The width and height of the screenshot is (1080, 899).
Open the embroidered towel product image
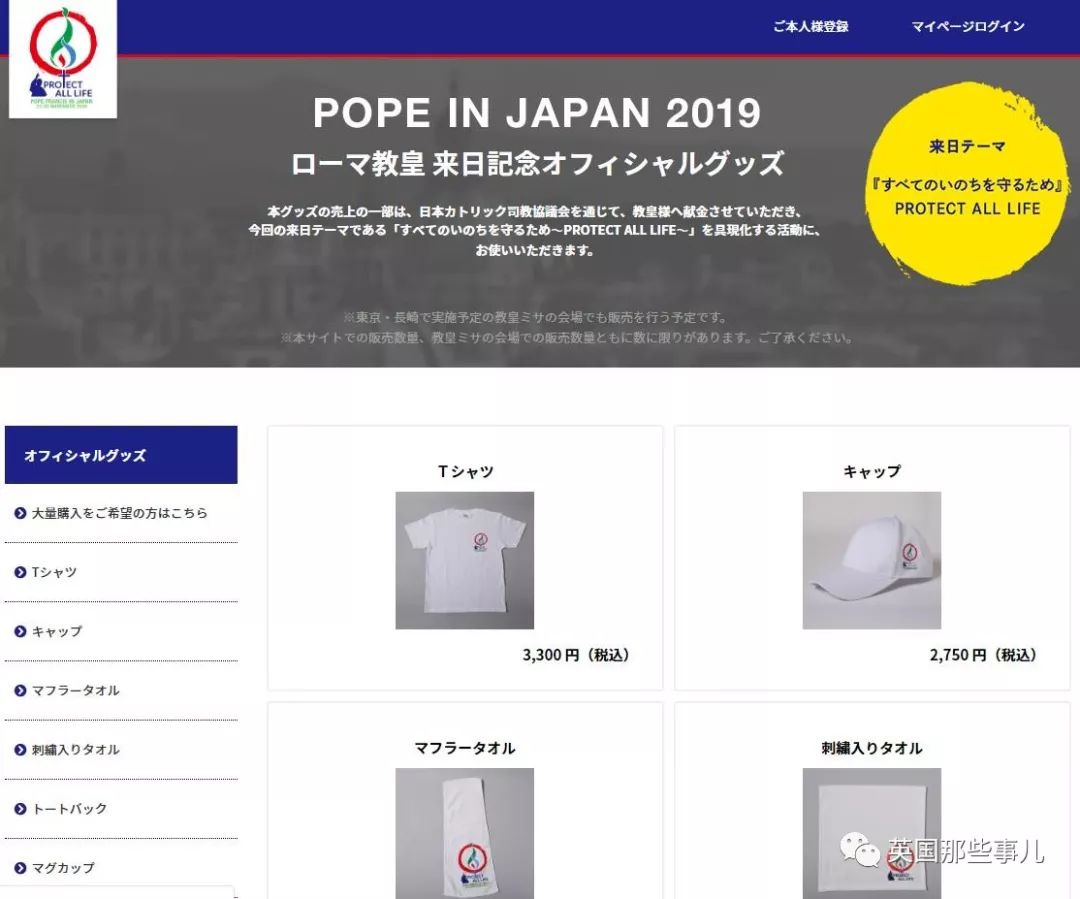click(871, 833)
